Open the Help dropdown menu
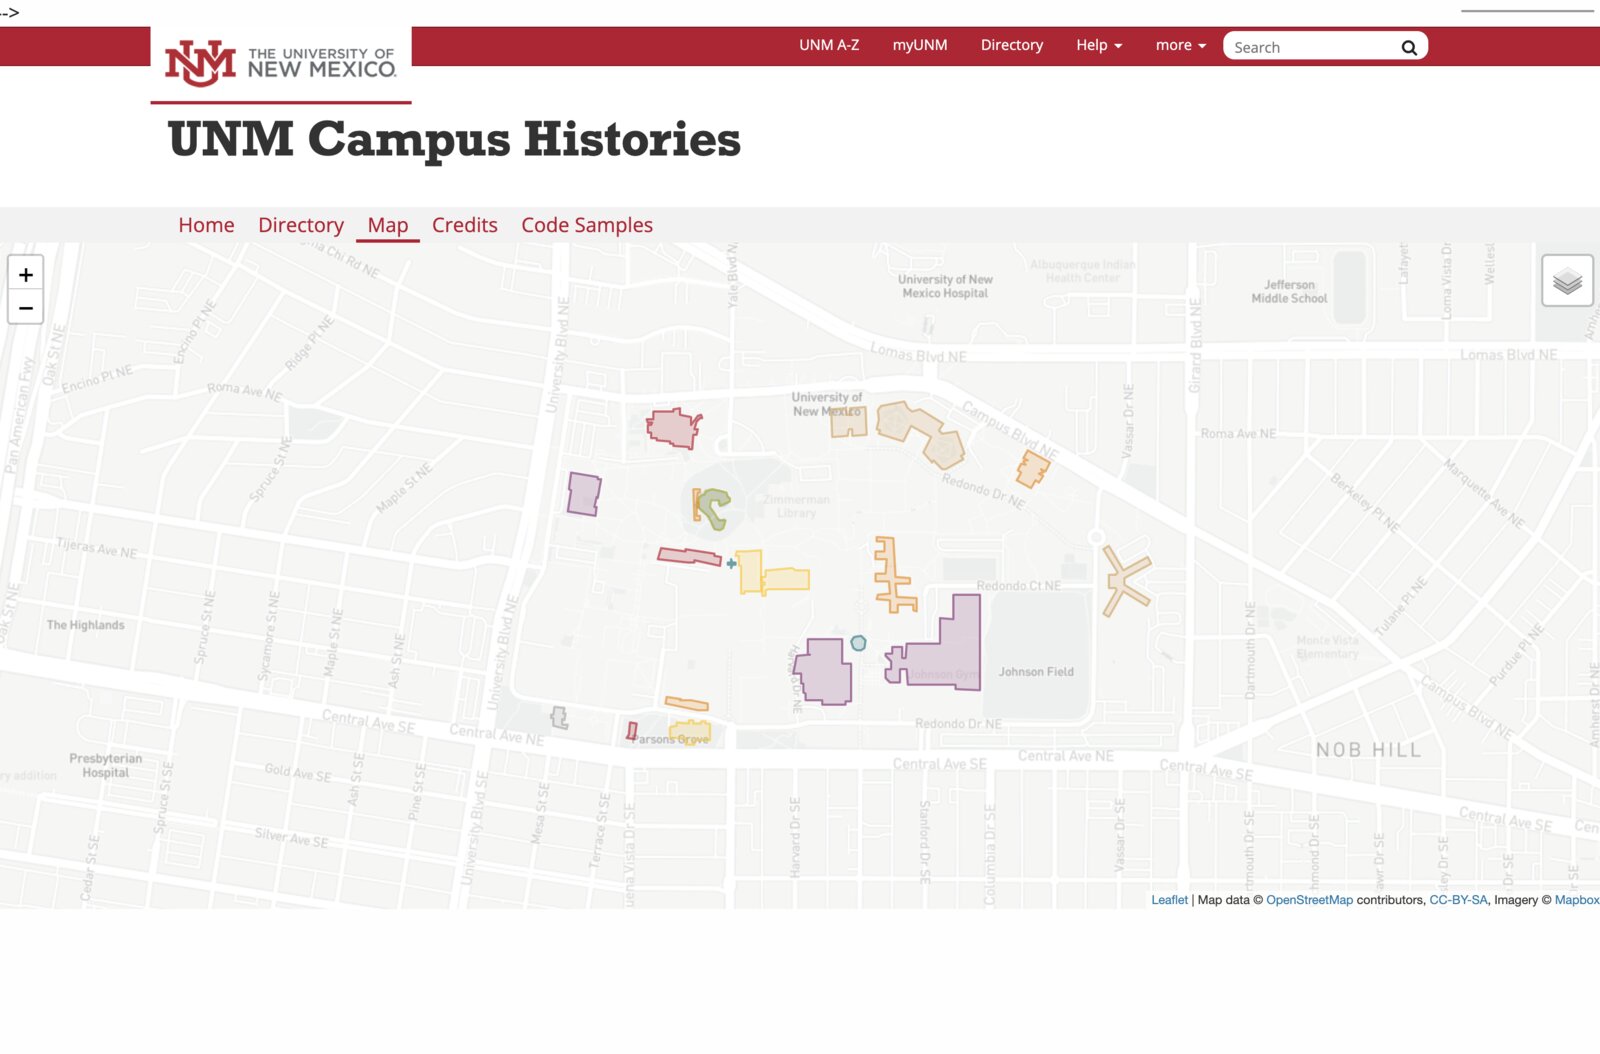 click(x=1097, y=45)
